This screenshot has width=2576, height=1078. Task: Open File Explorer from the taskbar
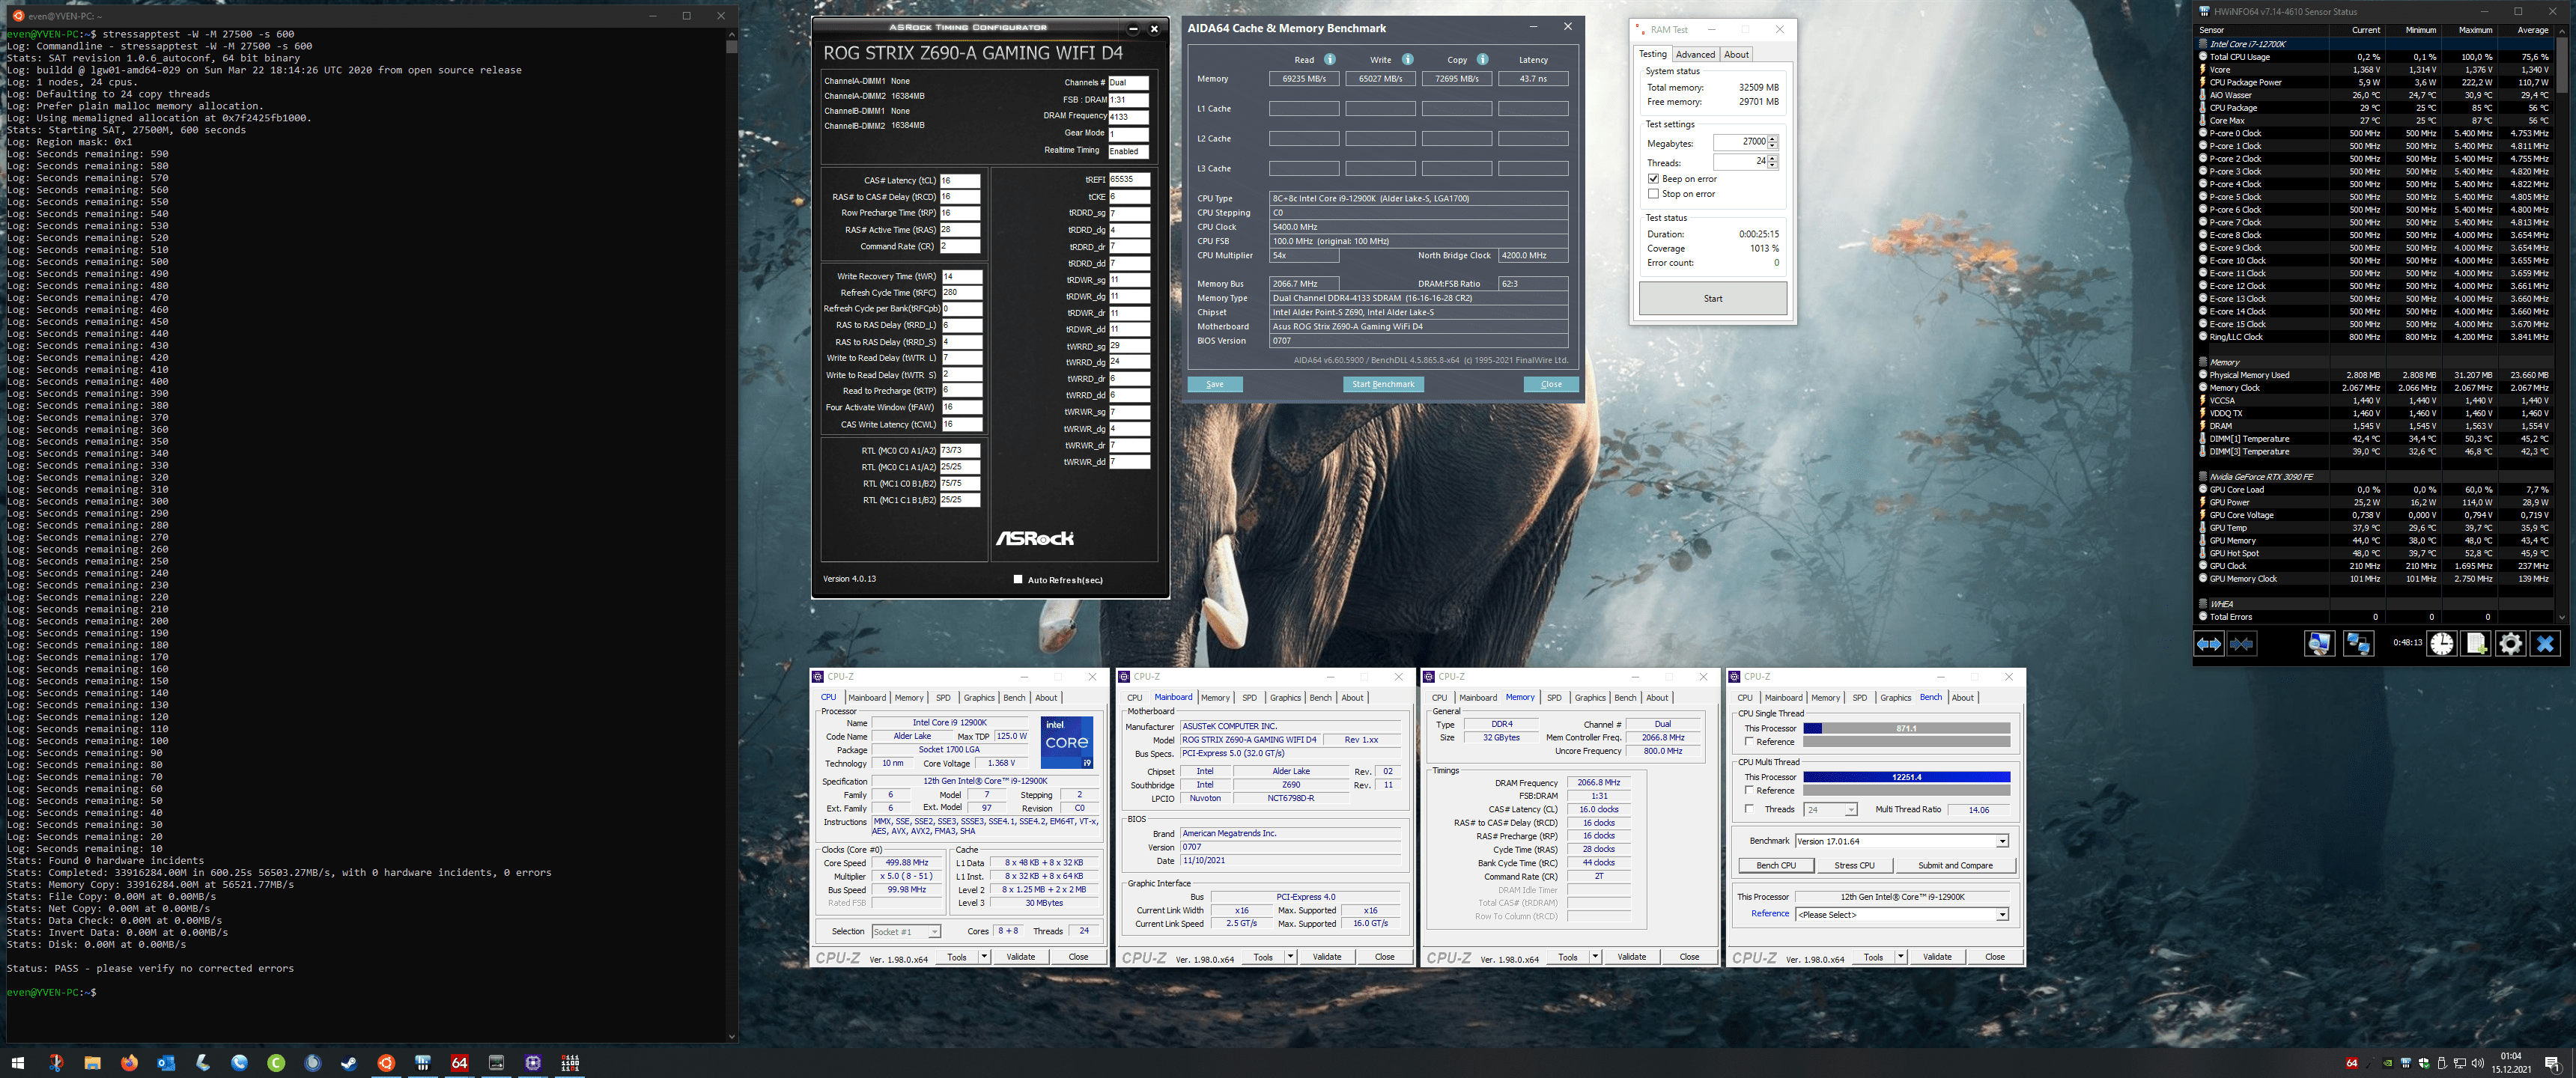click(92, 1063)
